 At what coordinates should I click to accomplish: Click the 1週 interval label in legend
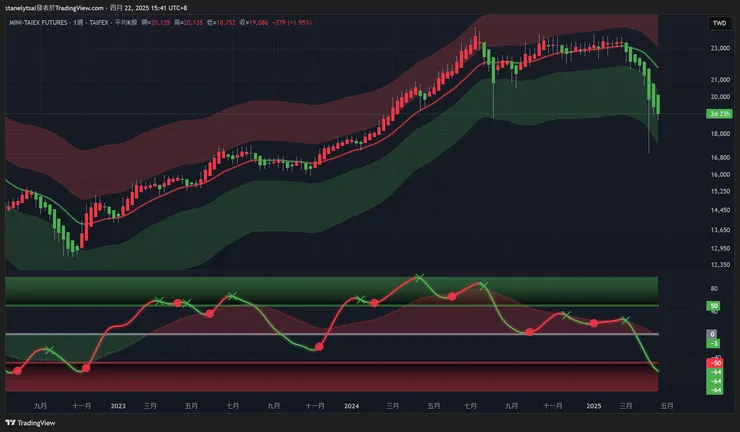click(x=78, y=22)
